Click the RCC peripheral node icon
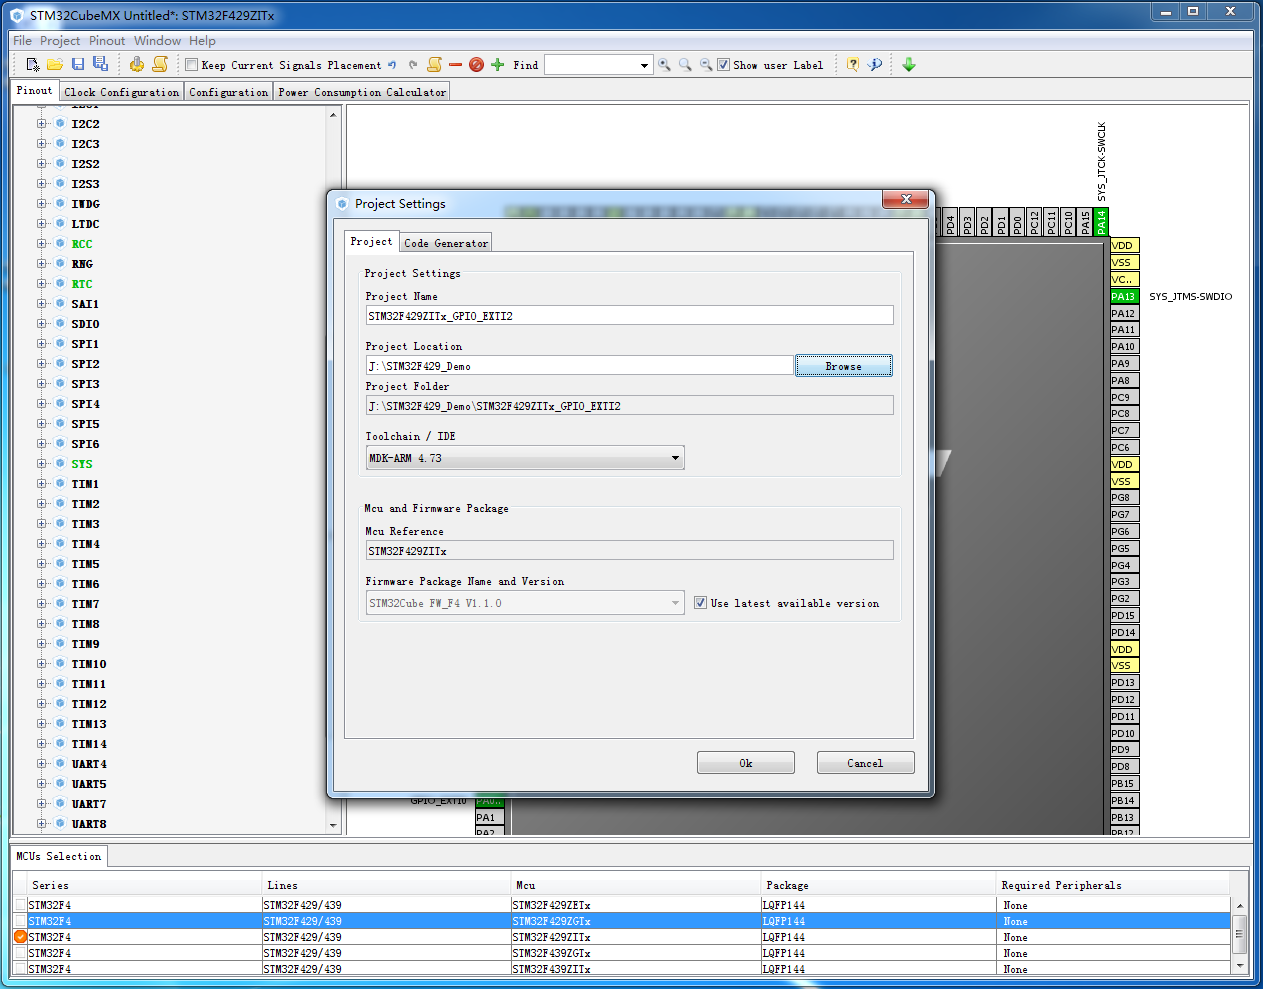The image size is (1263, 989). (x=60, y=243)
